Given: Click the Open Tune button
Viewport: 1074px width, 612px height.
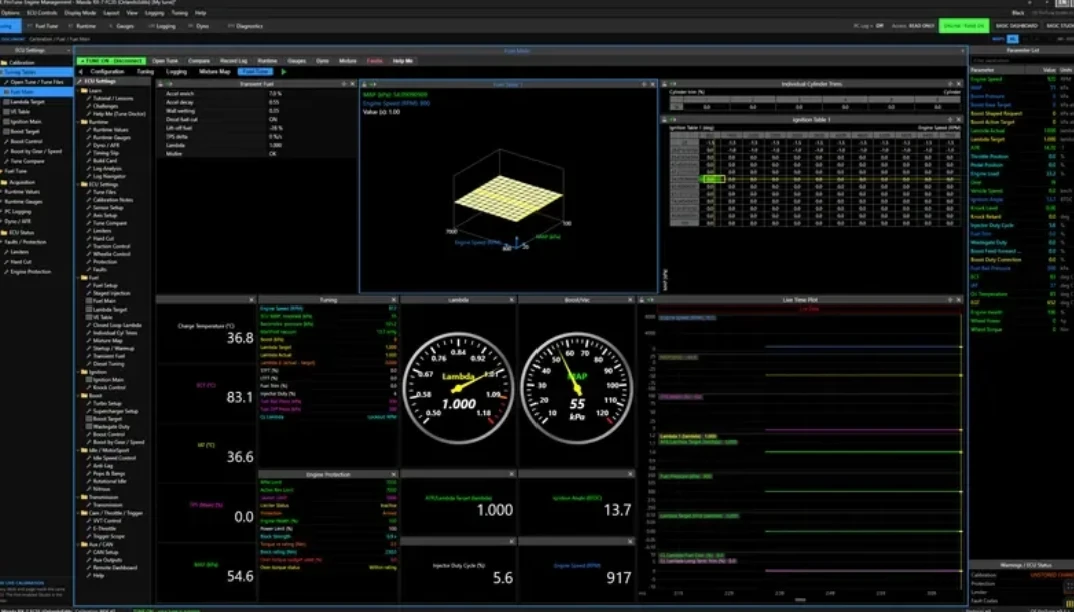Looking at the screenshot, I should click(165, 61).
